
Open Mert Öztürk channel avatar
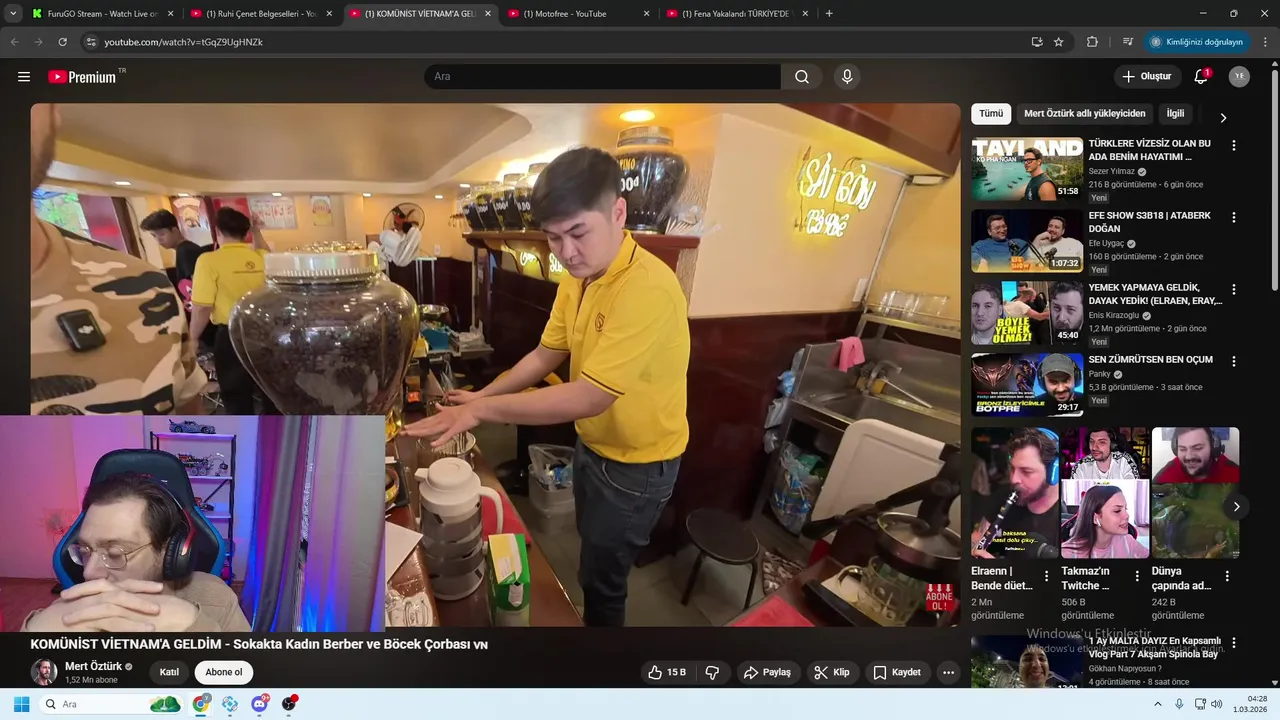[x=44, y=672]
